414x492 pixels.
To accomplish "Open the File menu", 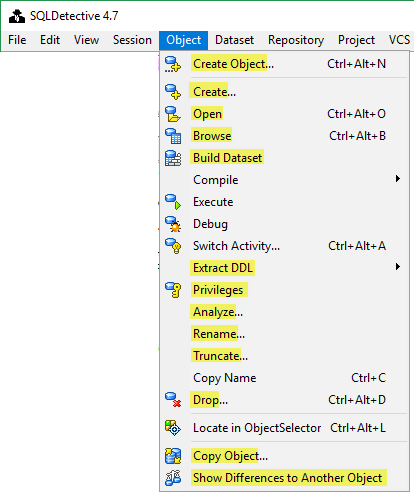I will pos(17,40).
